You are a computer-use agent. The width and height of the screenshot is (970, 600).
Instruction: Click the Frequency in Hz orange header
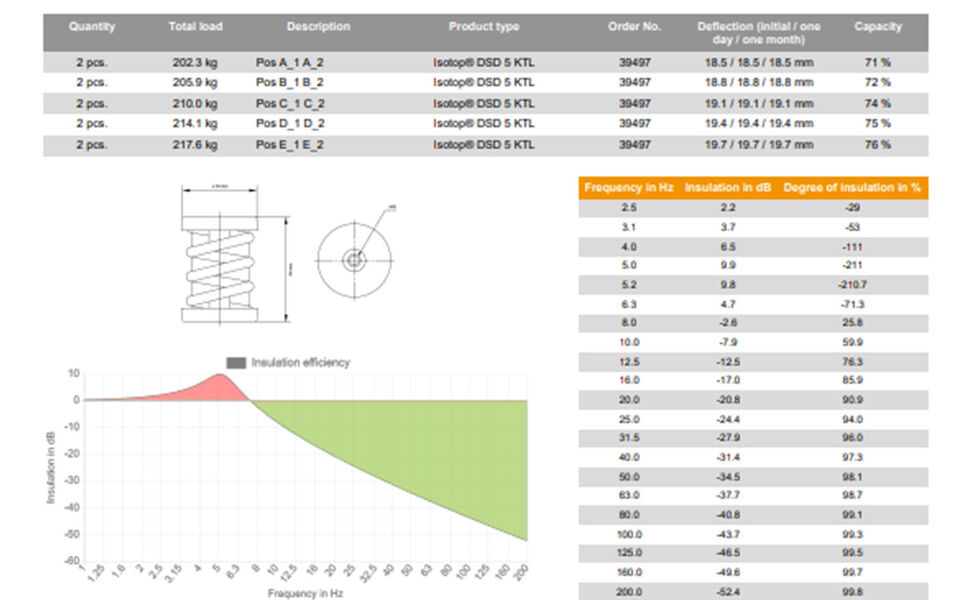pos(628,188)
